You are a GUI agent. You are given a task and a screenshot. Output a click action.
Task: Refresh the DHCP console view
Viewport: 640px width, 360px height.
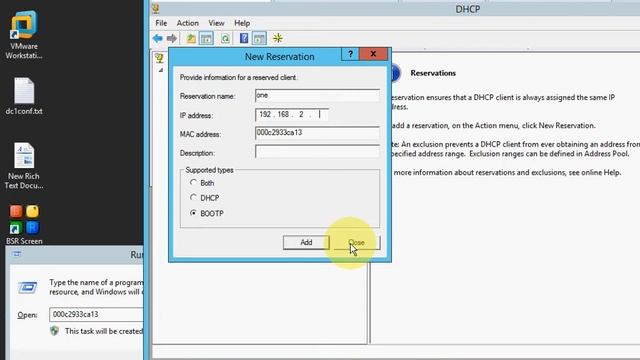[225, 38]
